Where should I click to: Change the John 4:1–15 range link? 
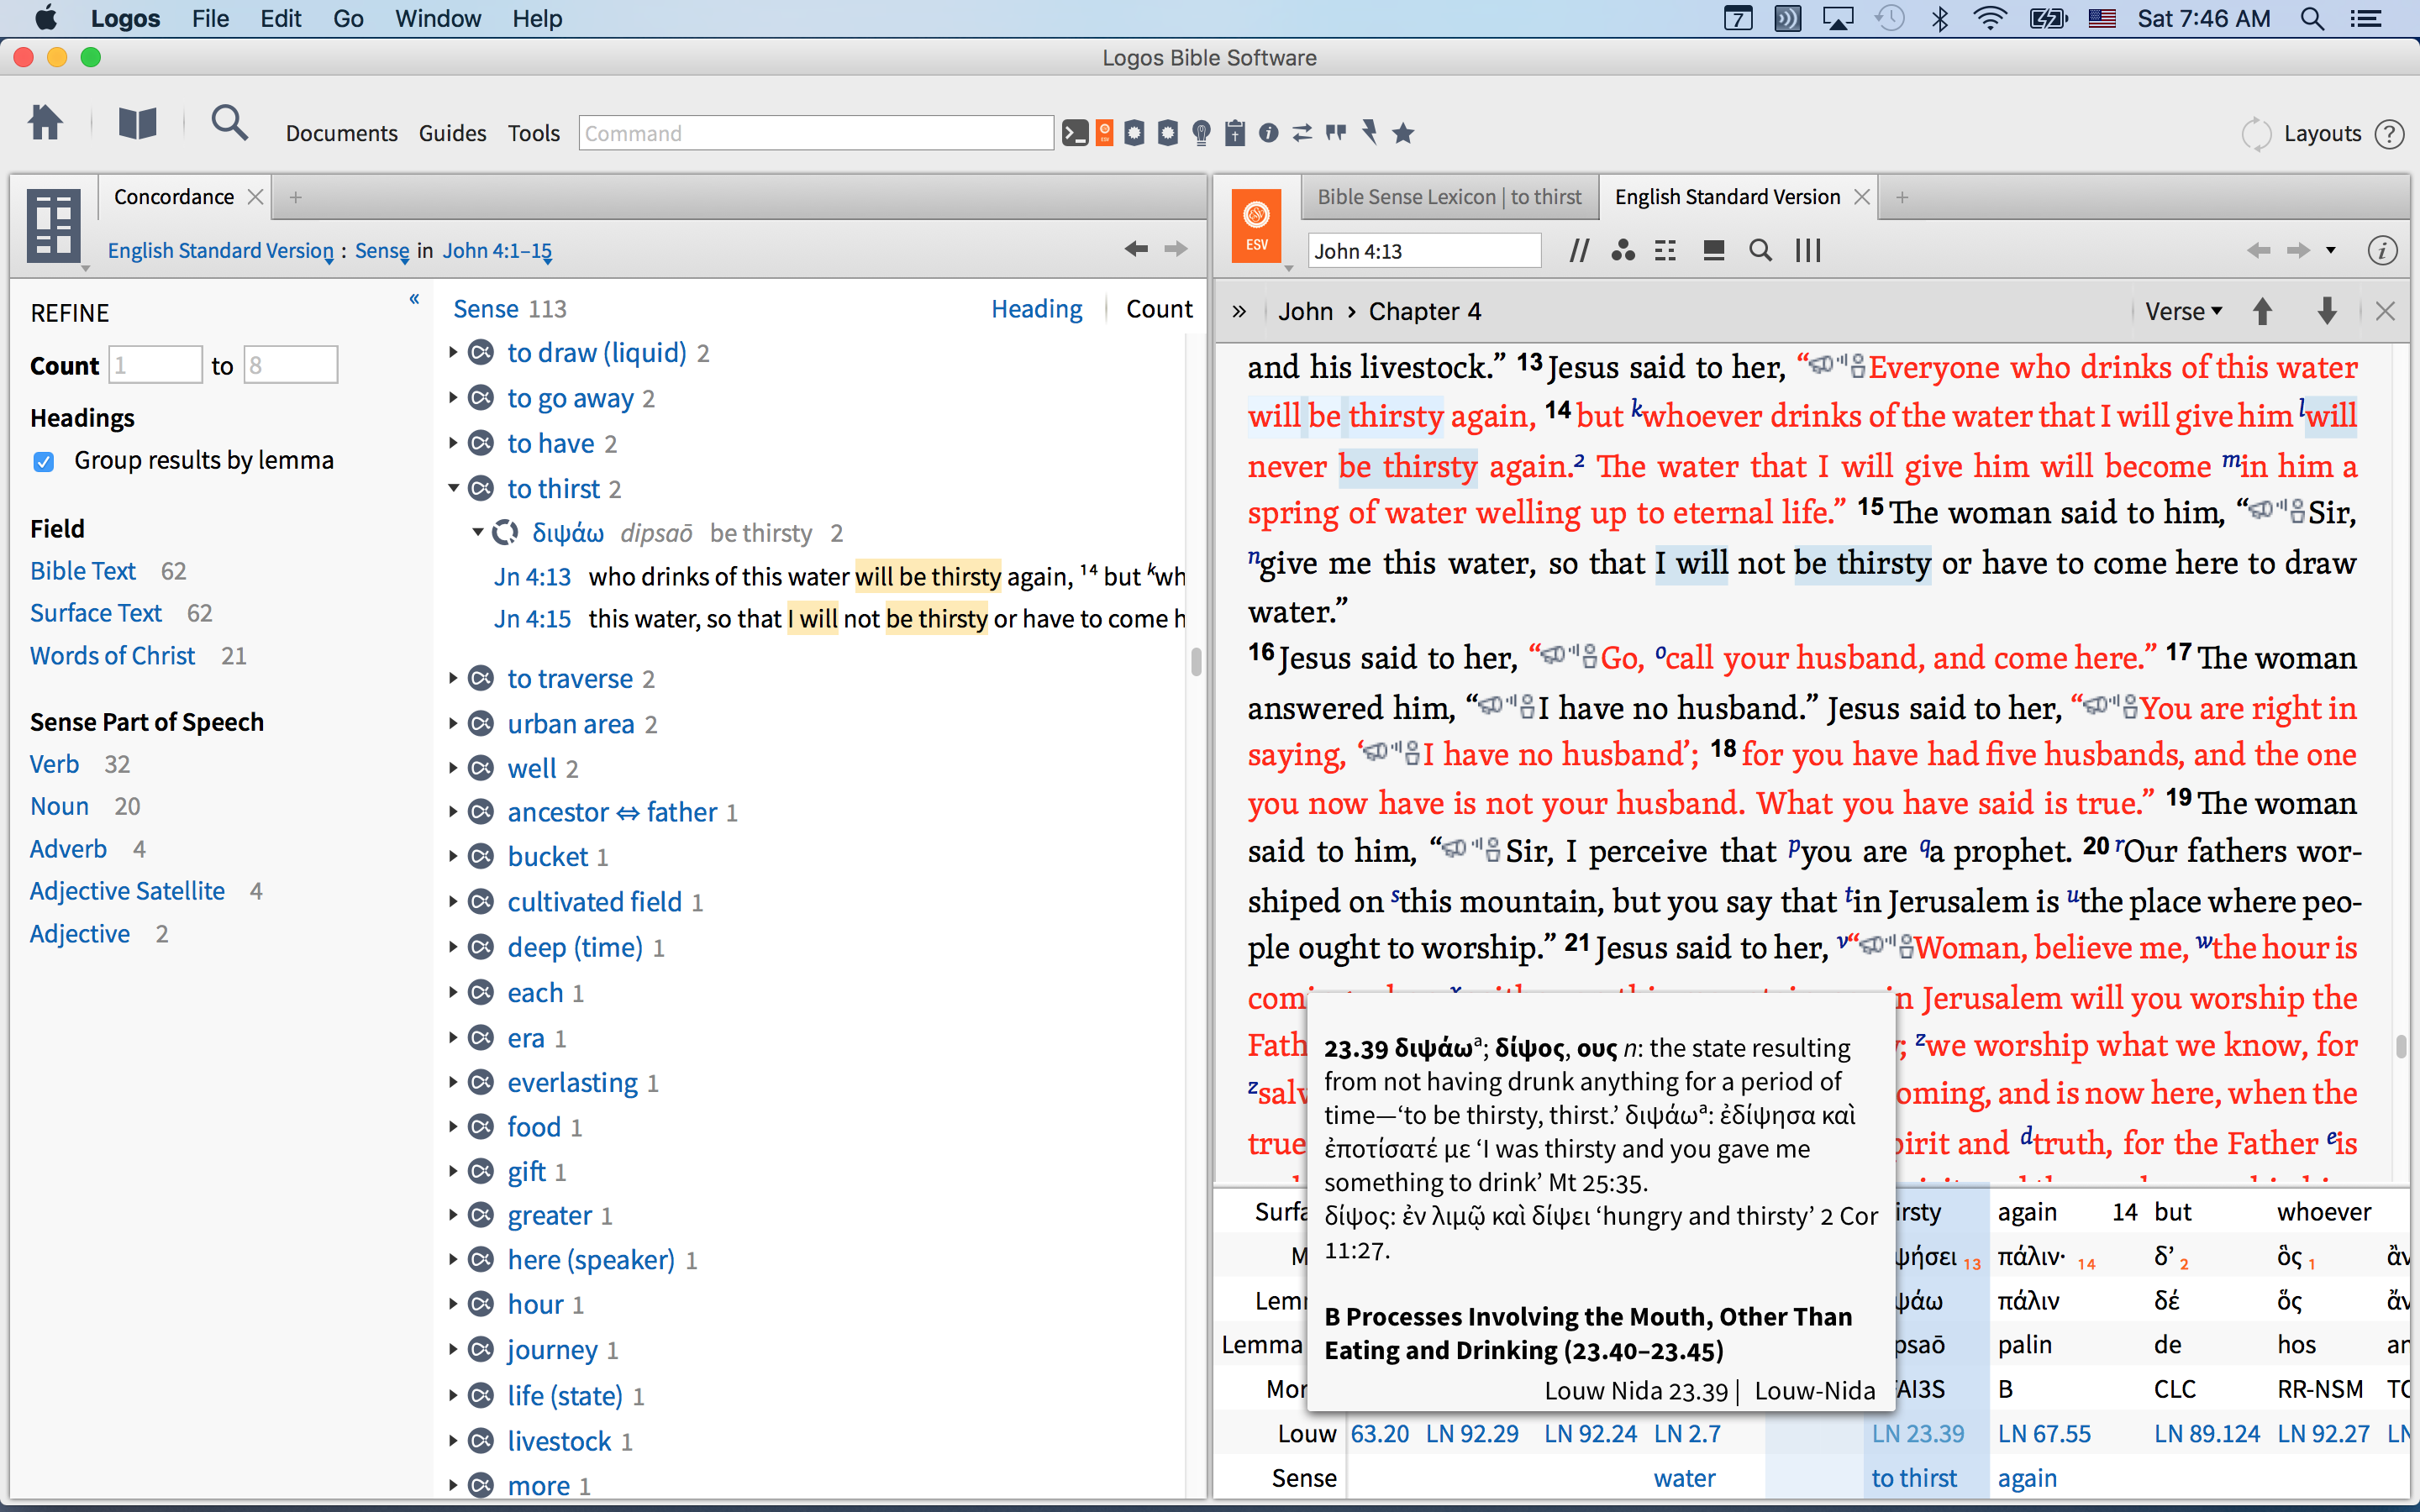[x=497, y=250]
